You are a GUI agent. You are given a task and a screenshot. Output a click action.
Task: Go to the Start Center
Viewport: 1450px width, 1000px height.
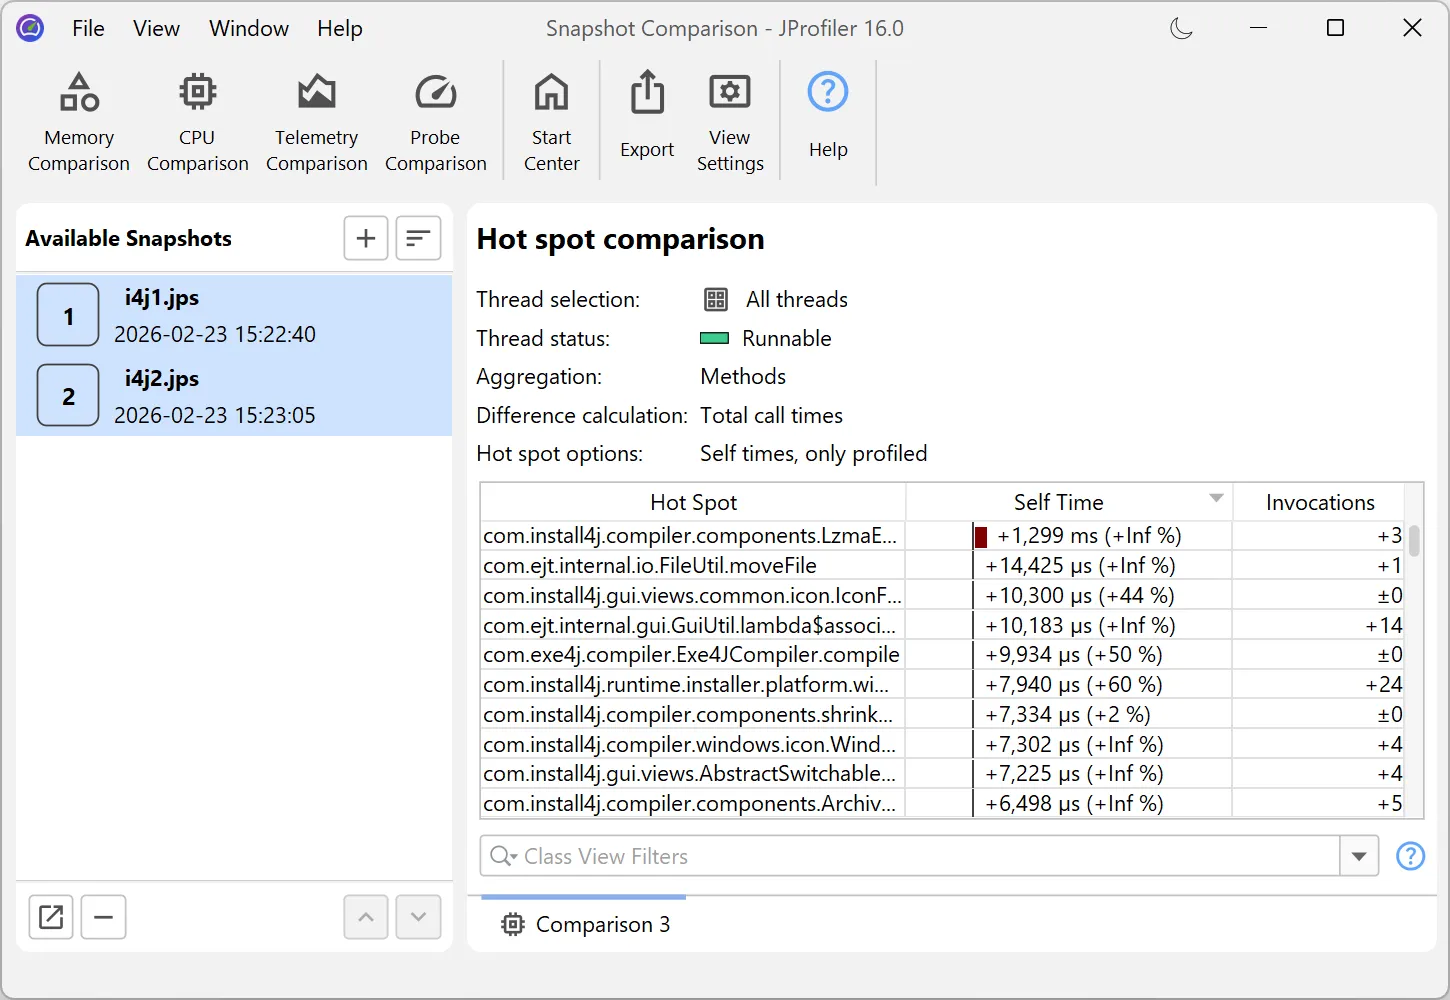pyautogui.click(x=551, y=120)
